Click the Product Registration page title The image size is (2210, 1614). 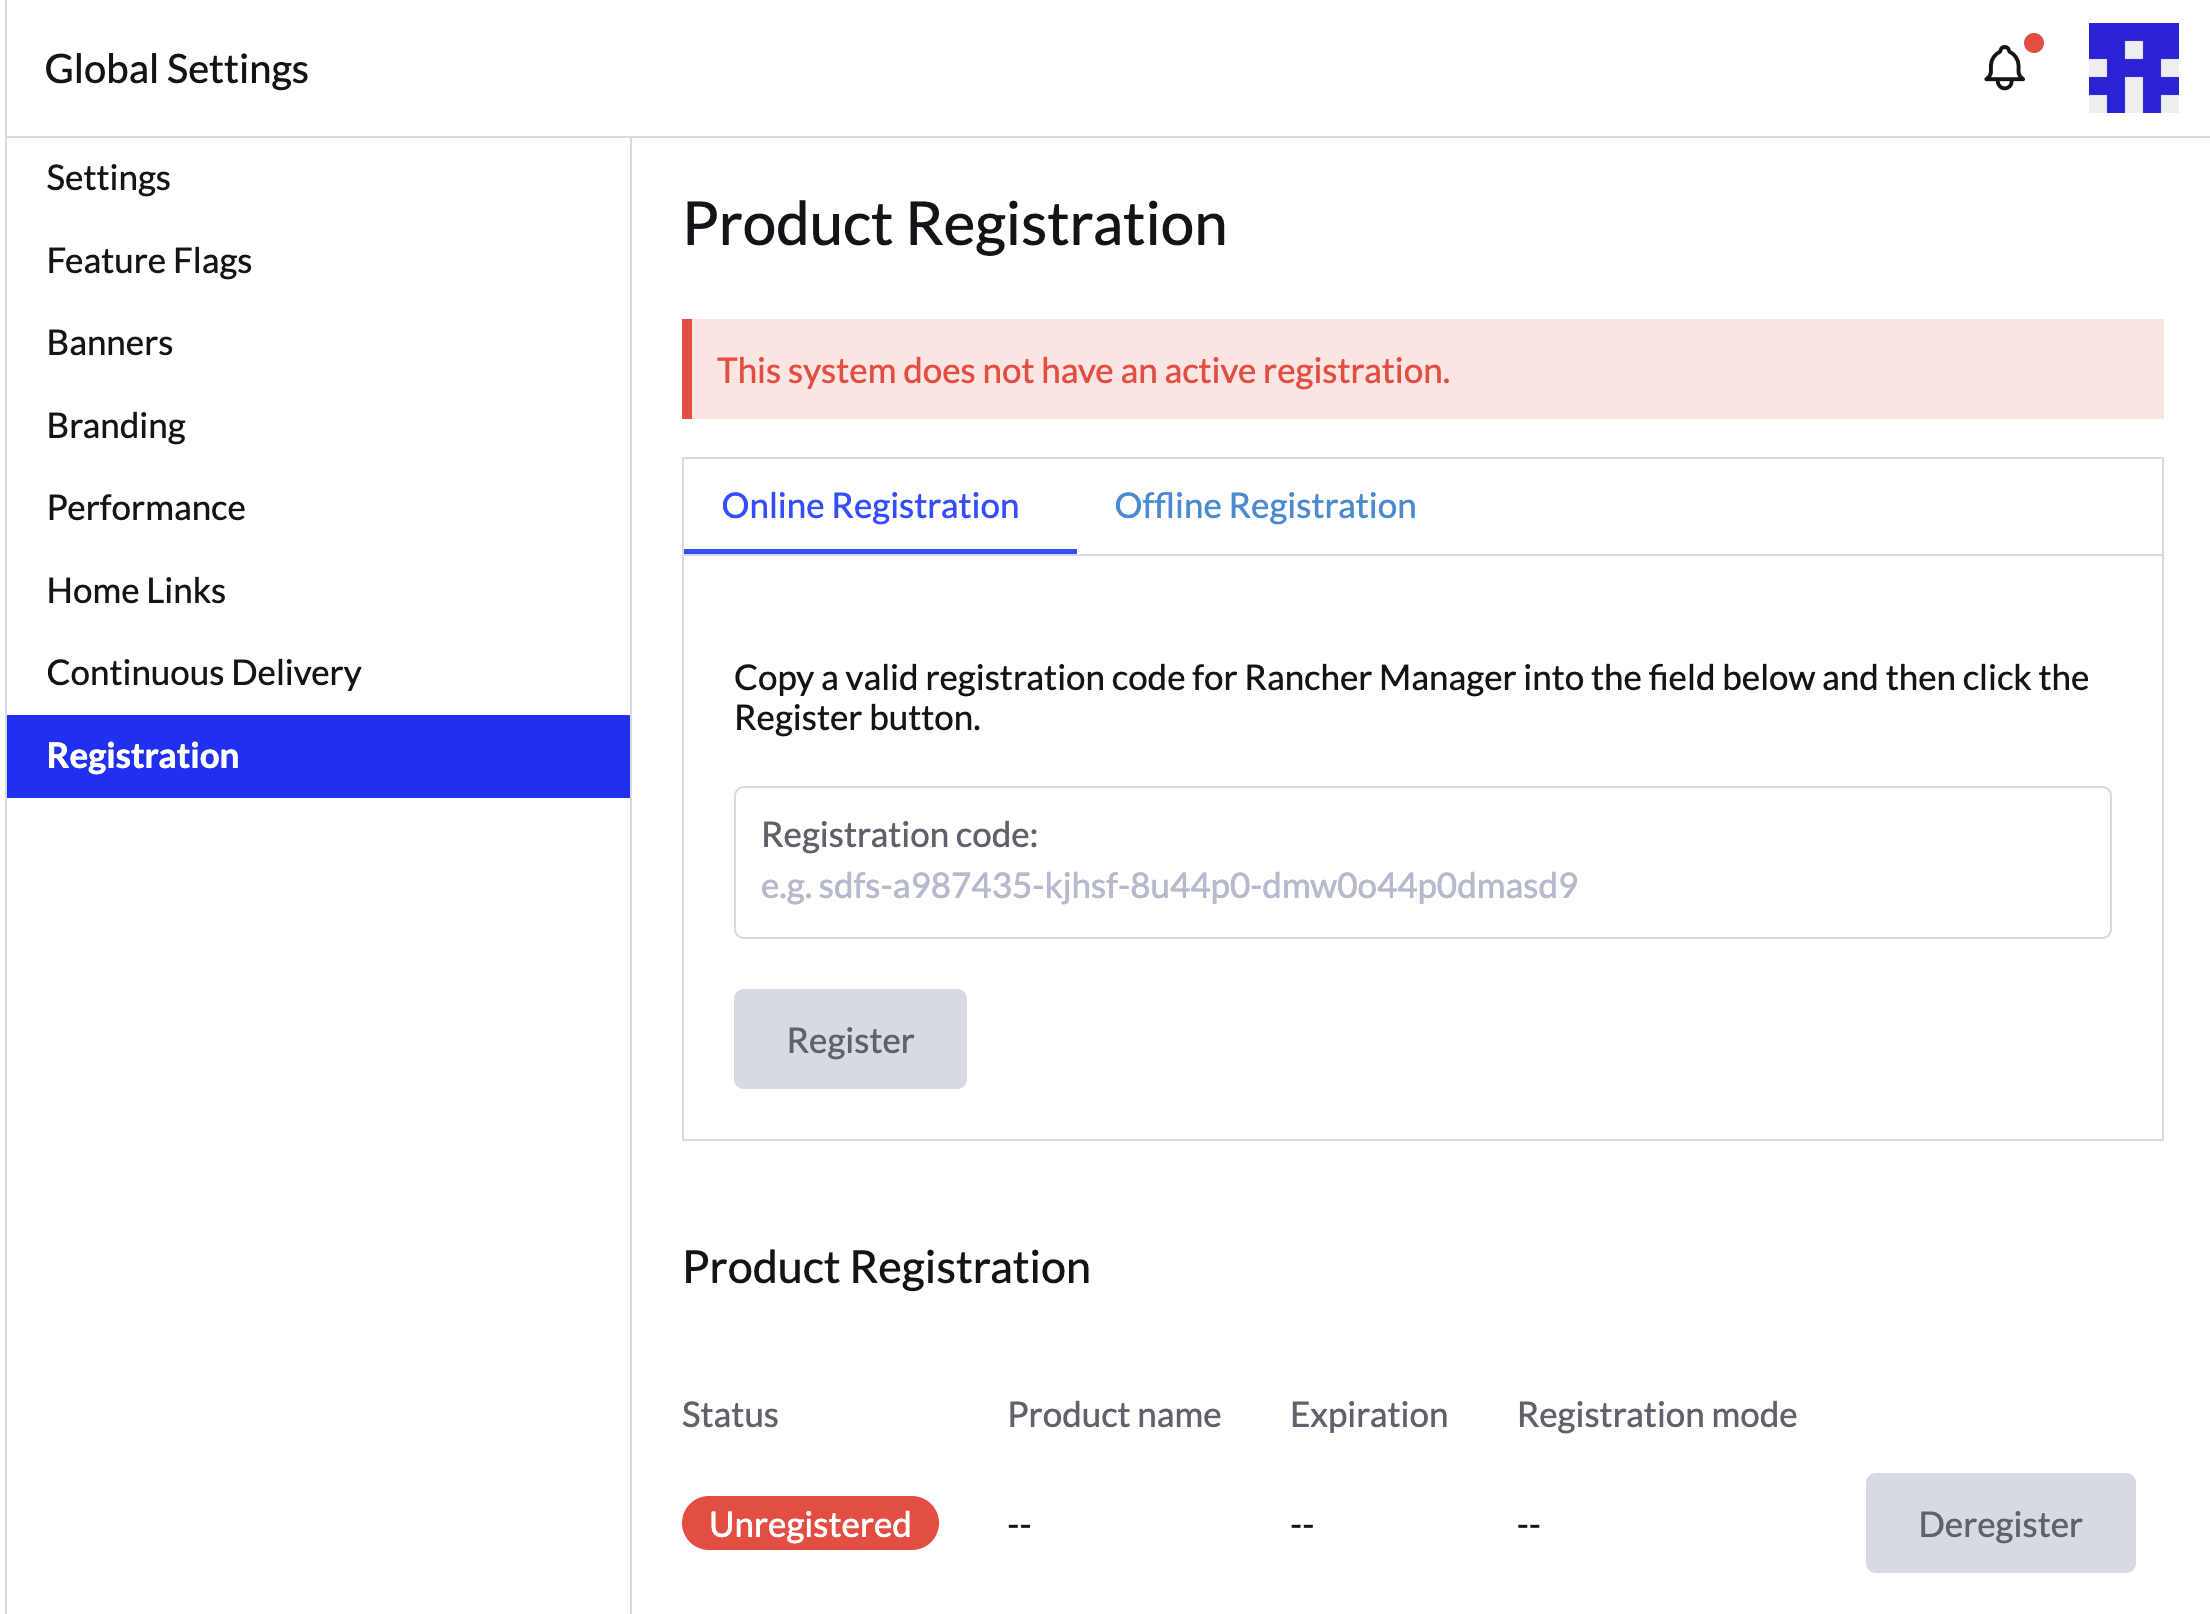pos(954,223)
